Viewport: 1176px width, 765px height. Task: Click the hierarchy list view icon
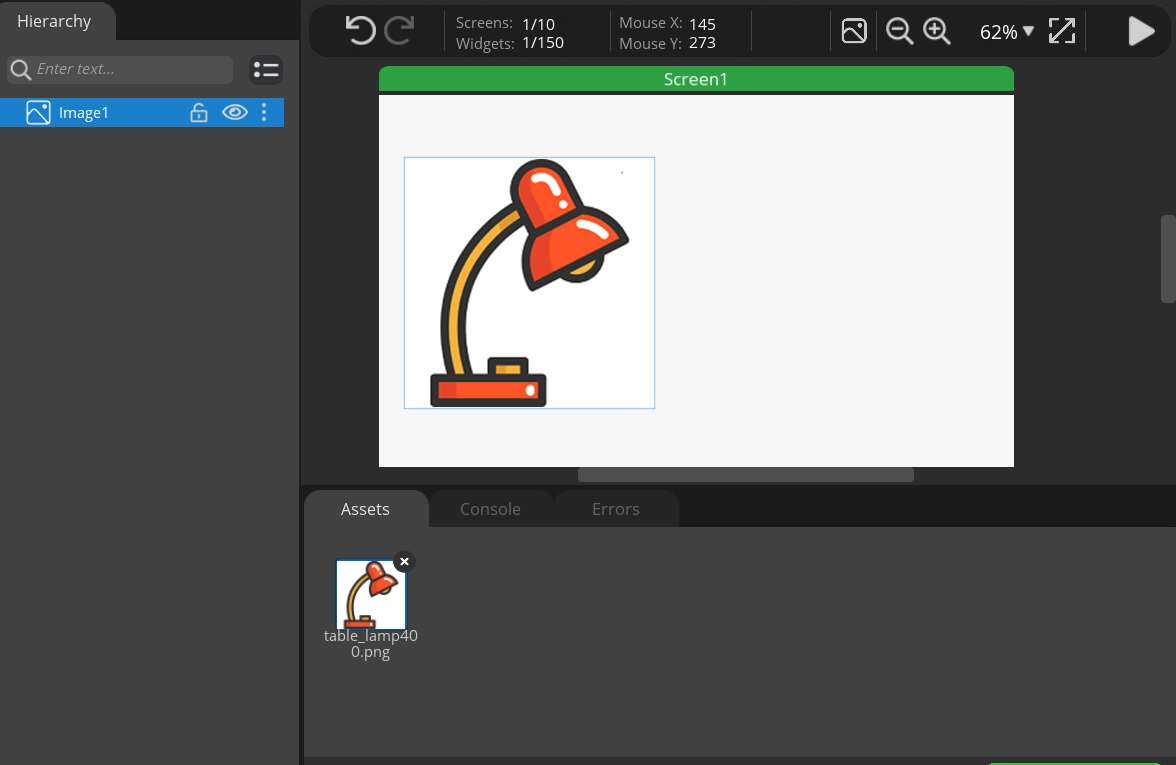266,70
